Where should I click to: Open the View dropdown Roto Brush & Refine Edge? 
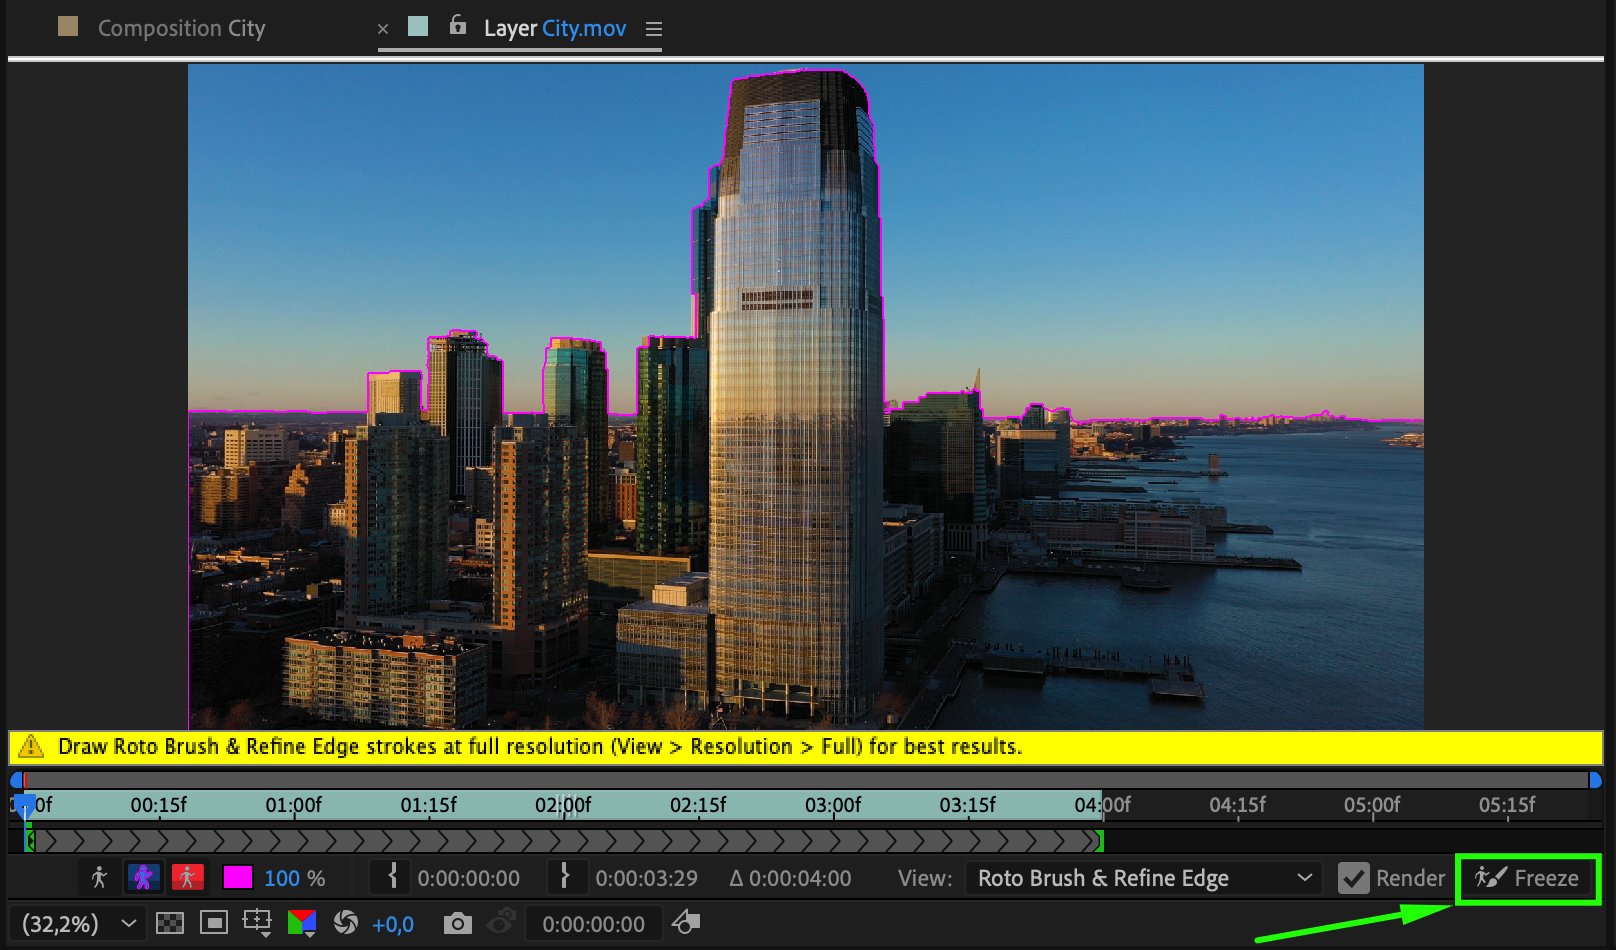tap(1143, 878)
